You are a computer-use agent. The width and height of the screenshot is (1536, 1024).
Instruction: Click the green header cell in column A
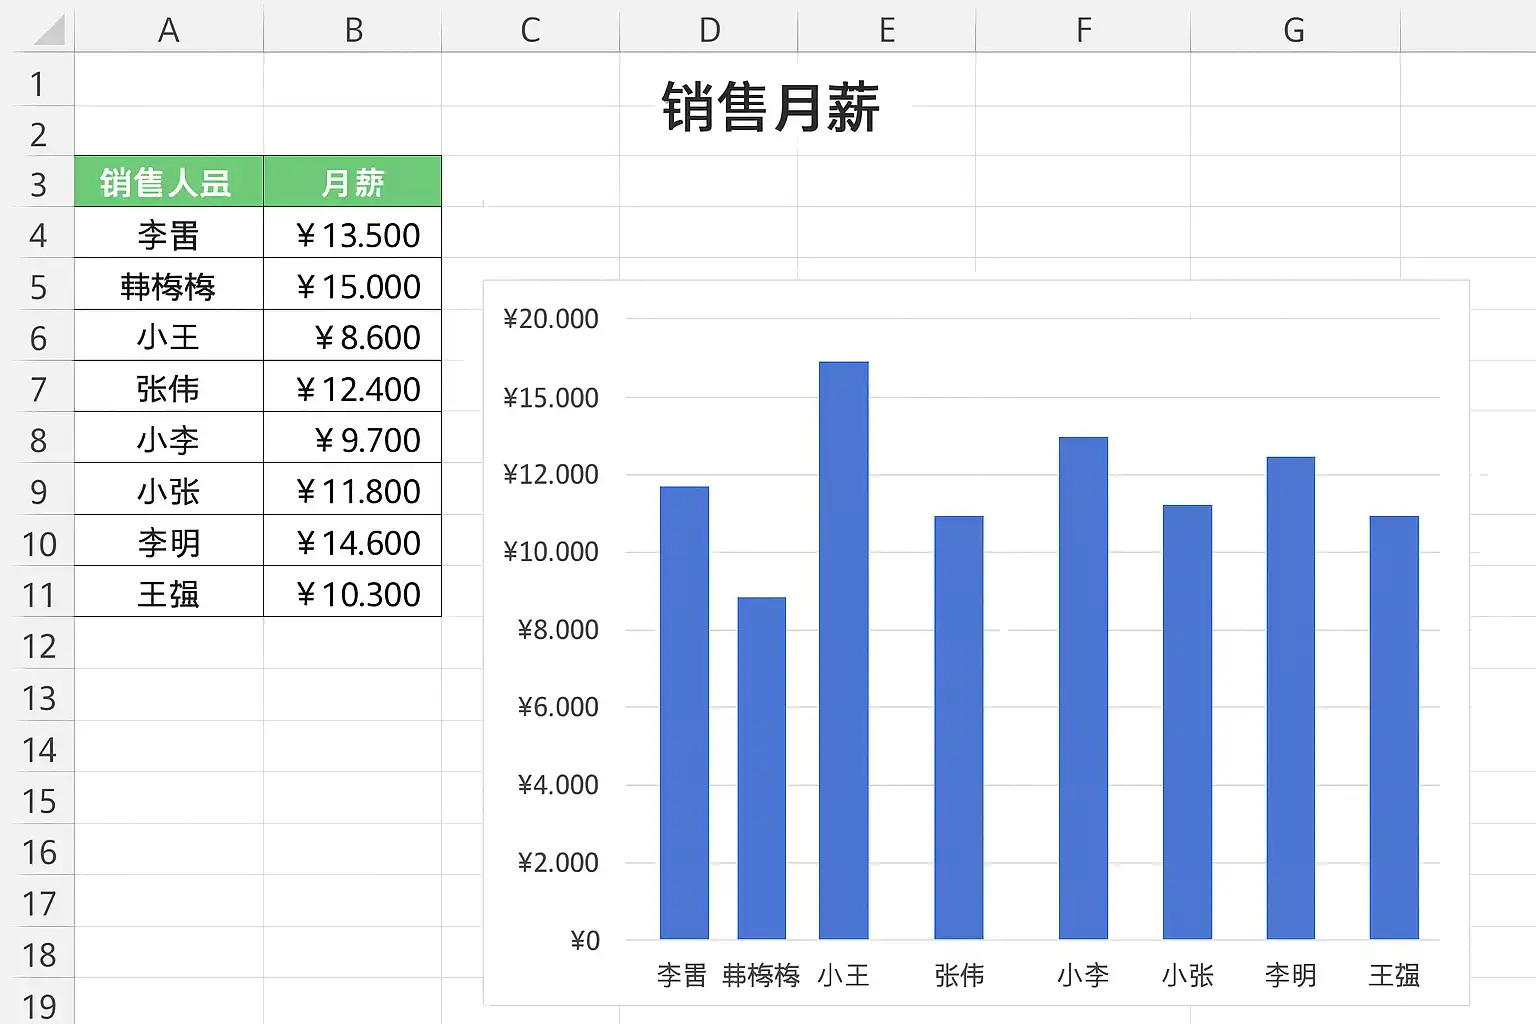pyautogui.click(x=169, y=182)
